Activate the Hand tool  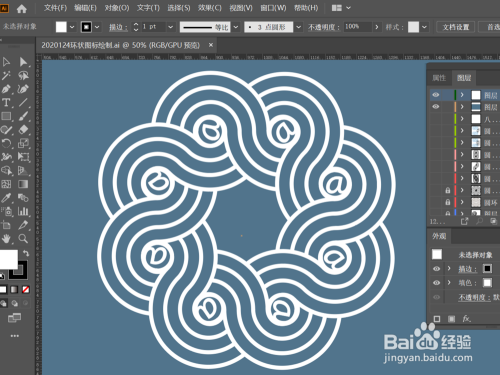(x=6, y=238)
